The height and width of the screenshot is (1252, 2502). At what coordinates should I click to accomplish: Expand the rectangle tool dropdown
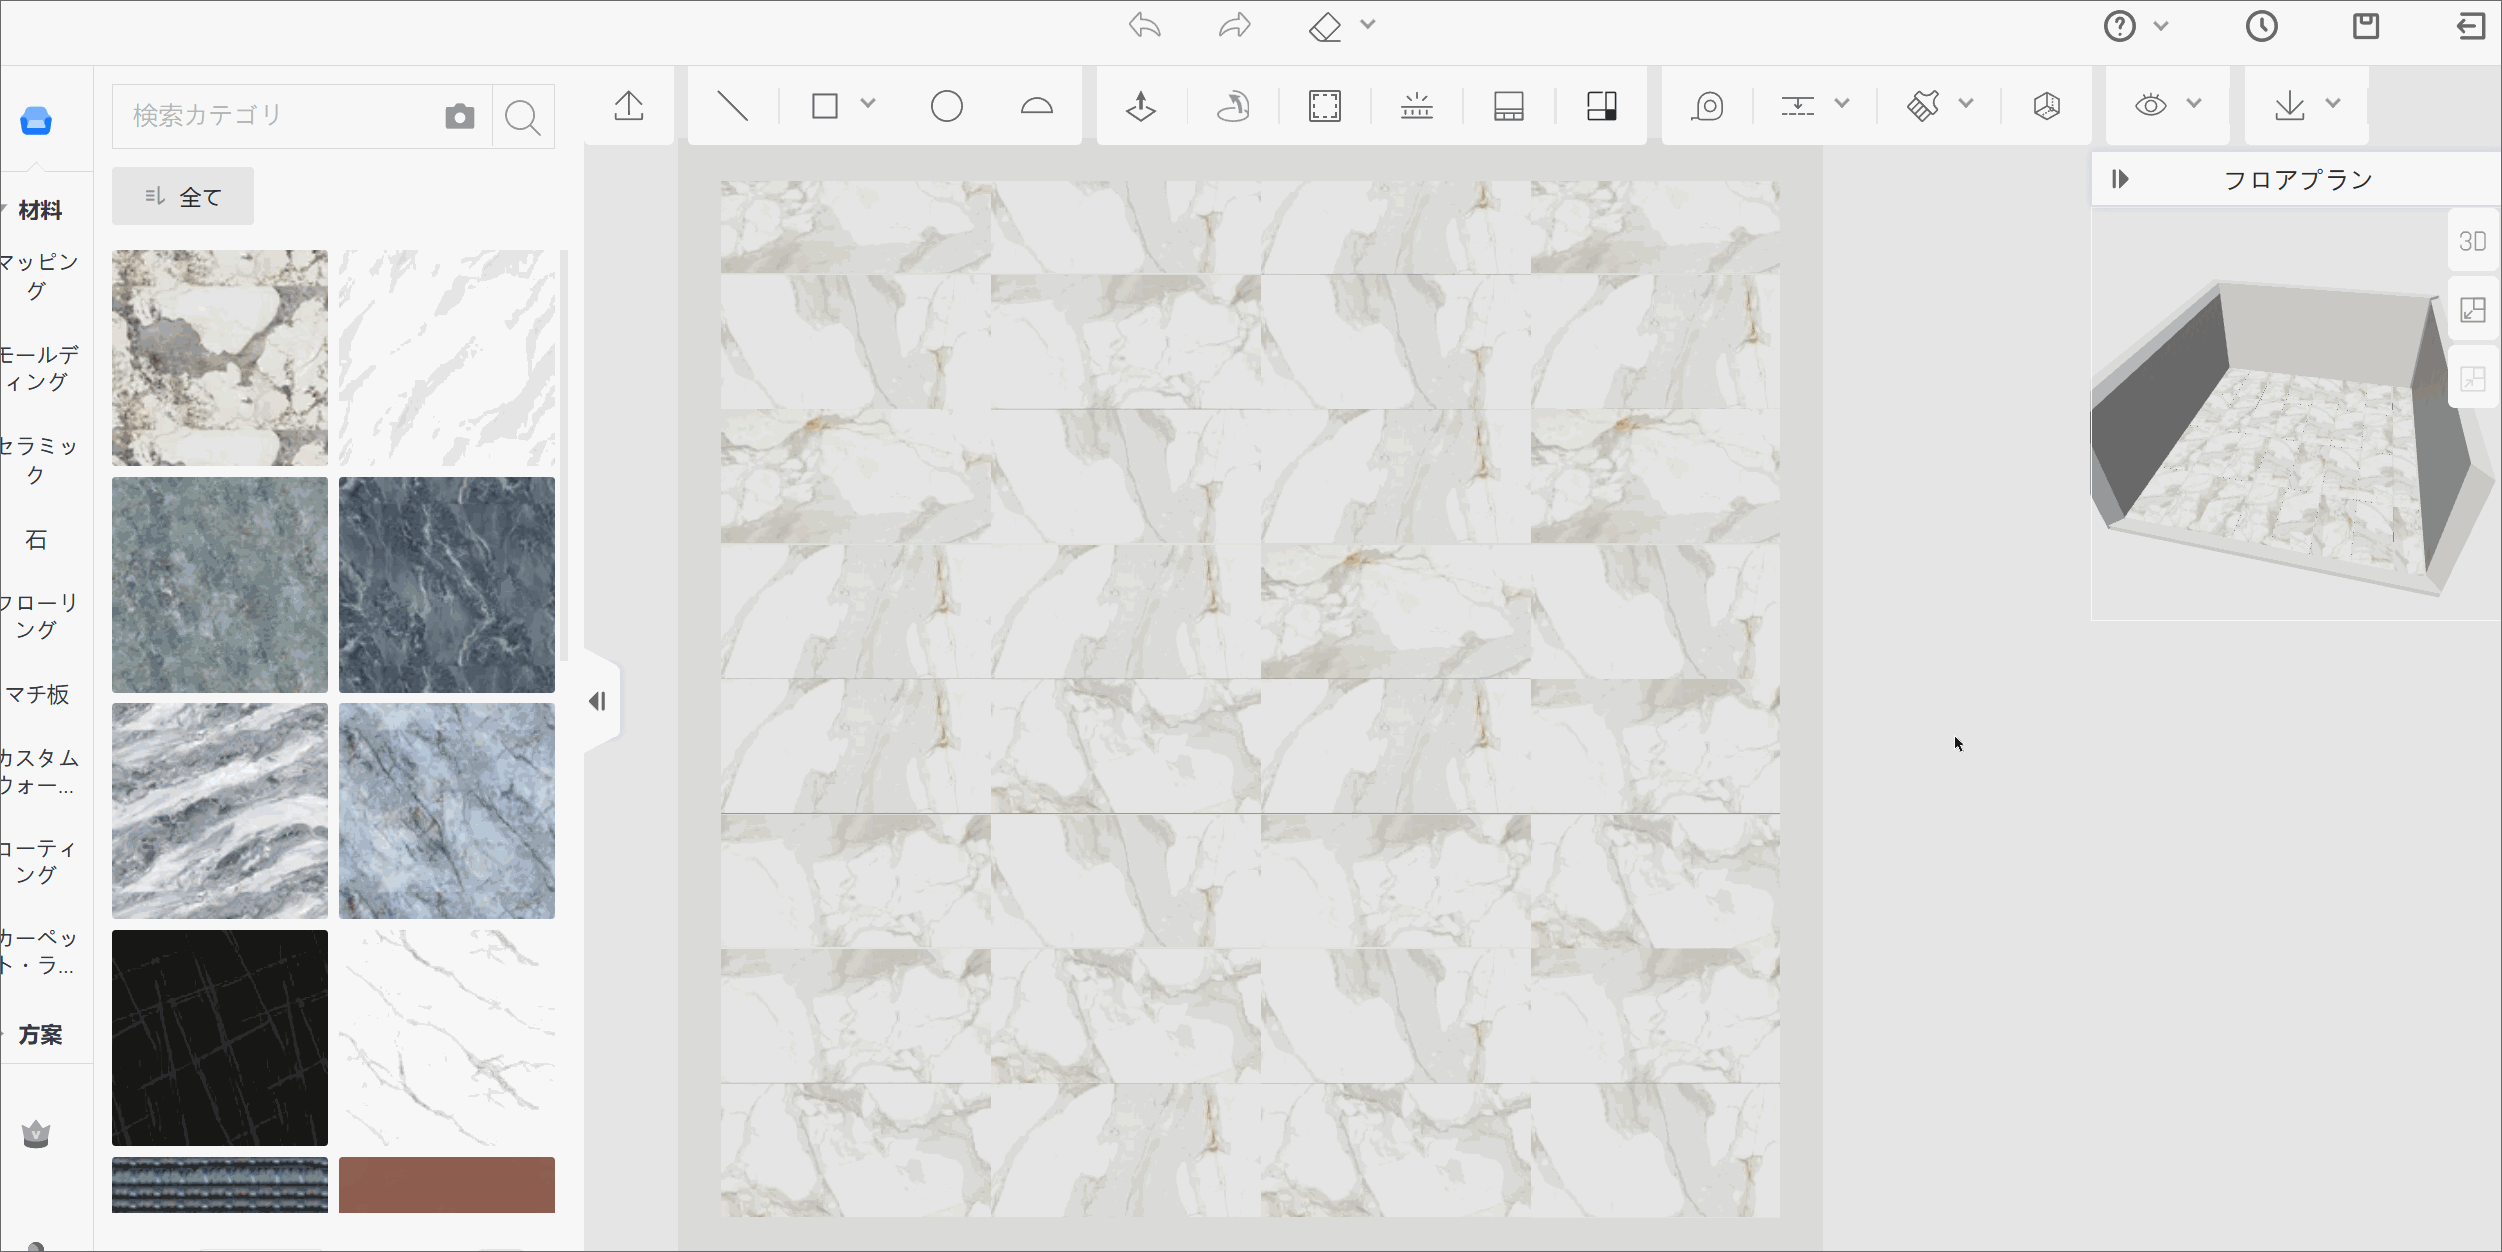(868, 103)
